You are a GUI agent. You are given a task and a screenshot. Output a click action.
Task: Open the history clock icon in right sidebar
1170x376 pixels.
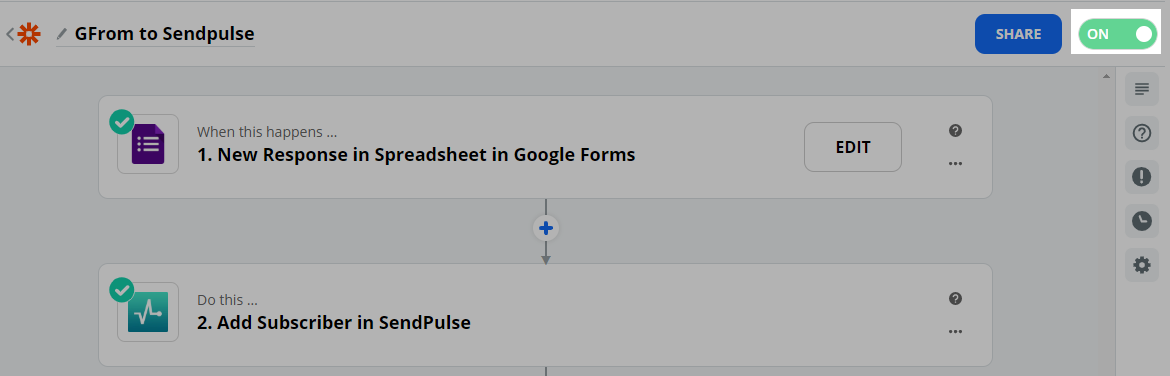(1142, 221)
